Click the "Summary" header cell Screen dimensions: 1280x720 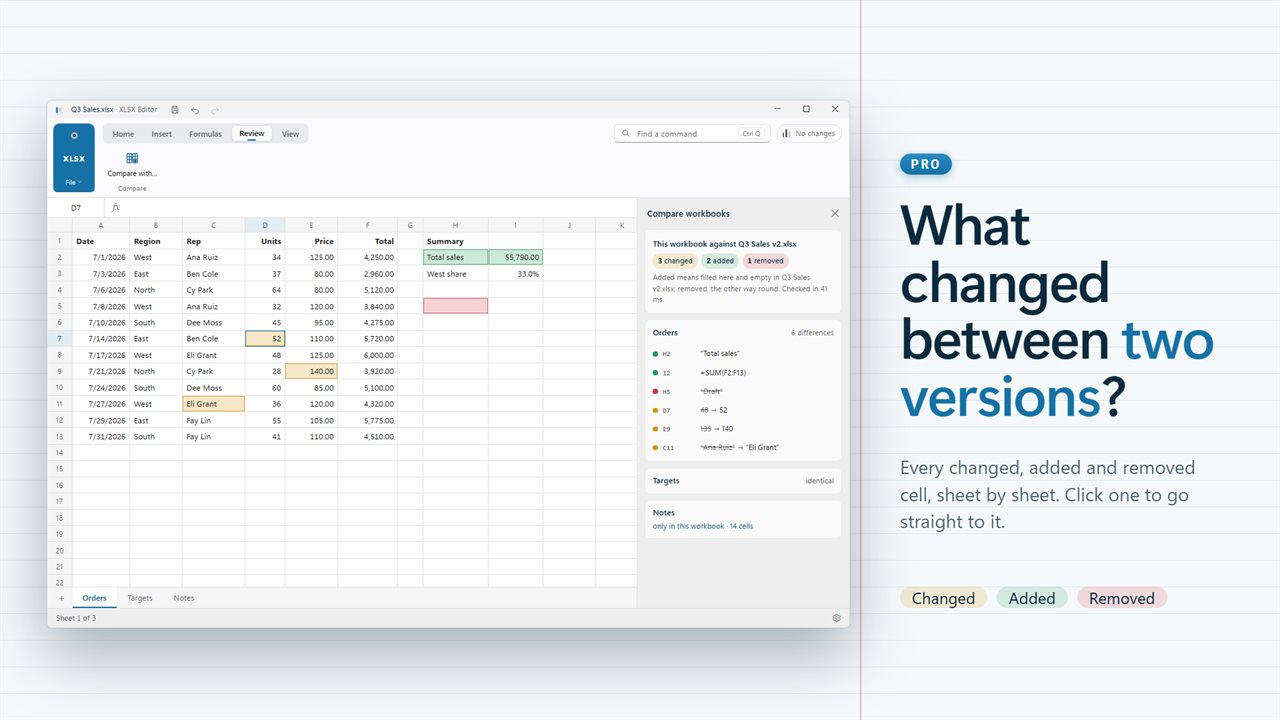[456, 241]
